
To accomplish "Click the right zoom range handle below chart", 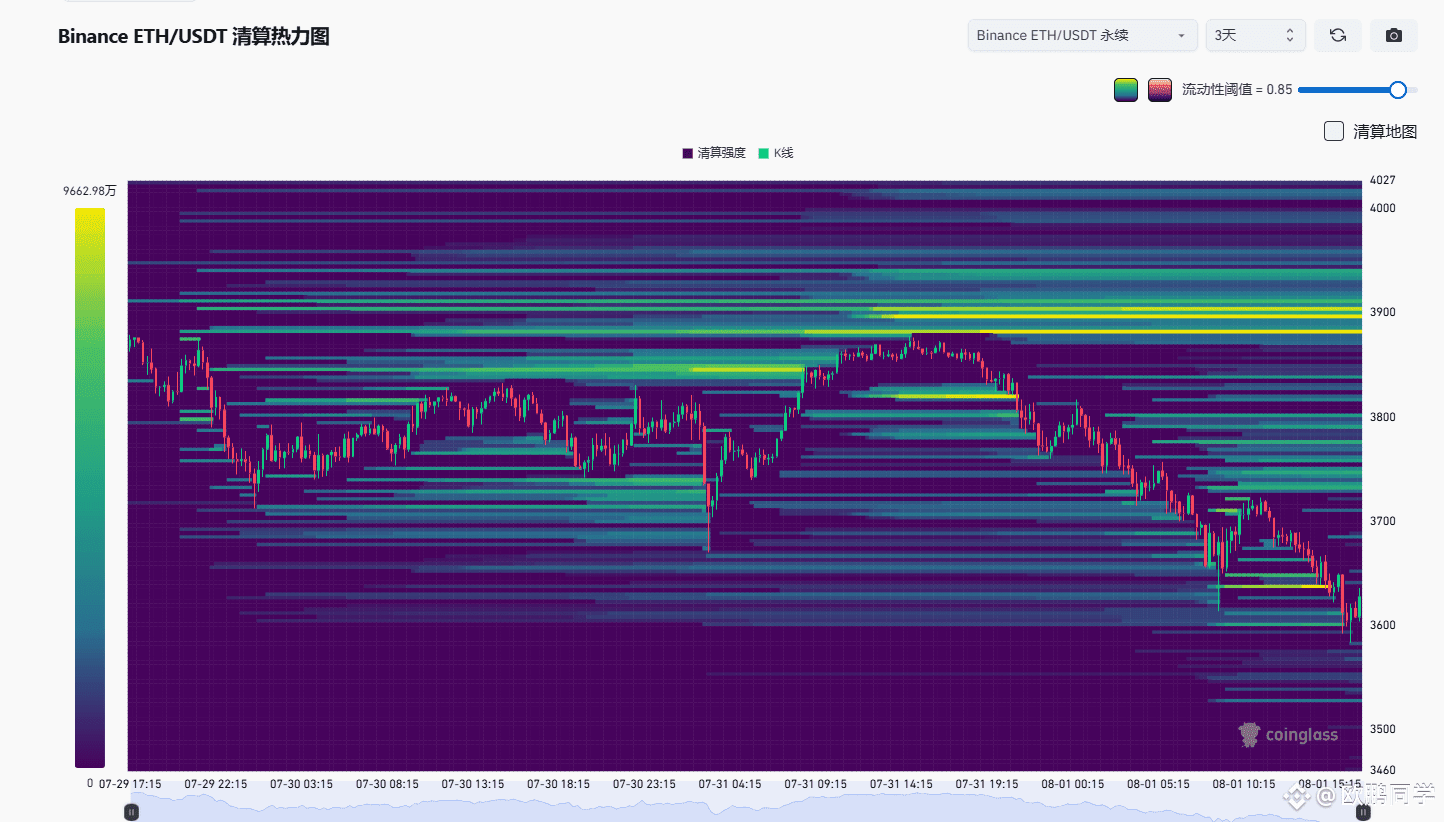I will tap(1362, 814).
